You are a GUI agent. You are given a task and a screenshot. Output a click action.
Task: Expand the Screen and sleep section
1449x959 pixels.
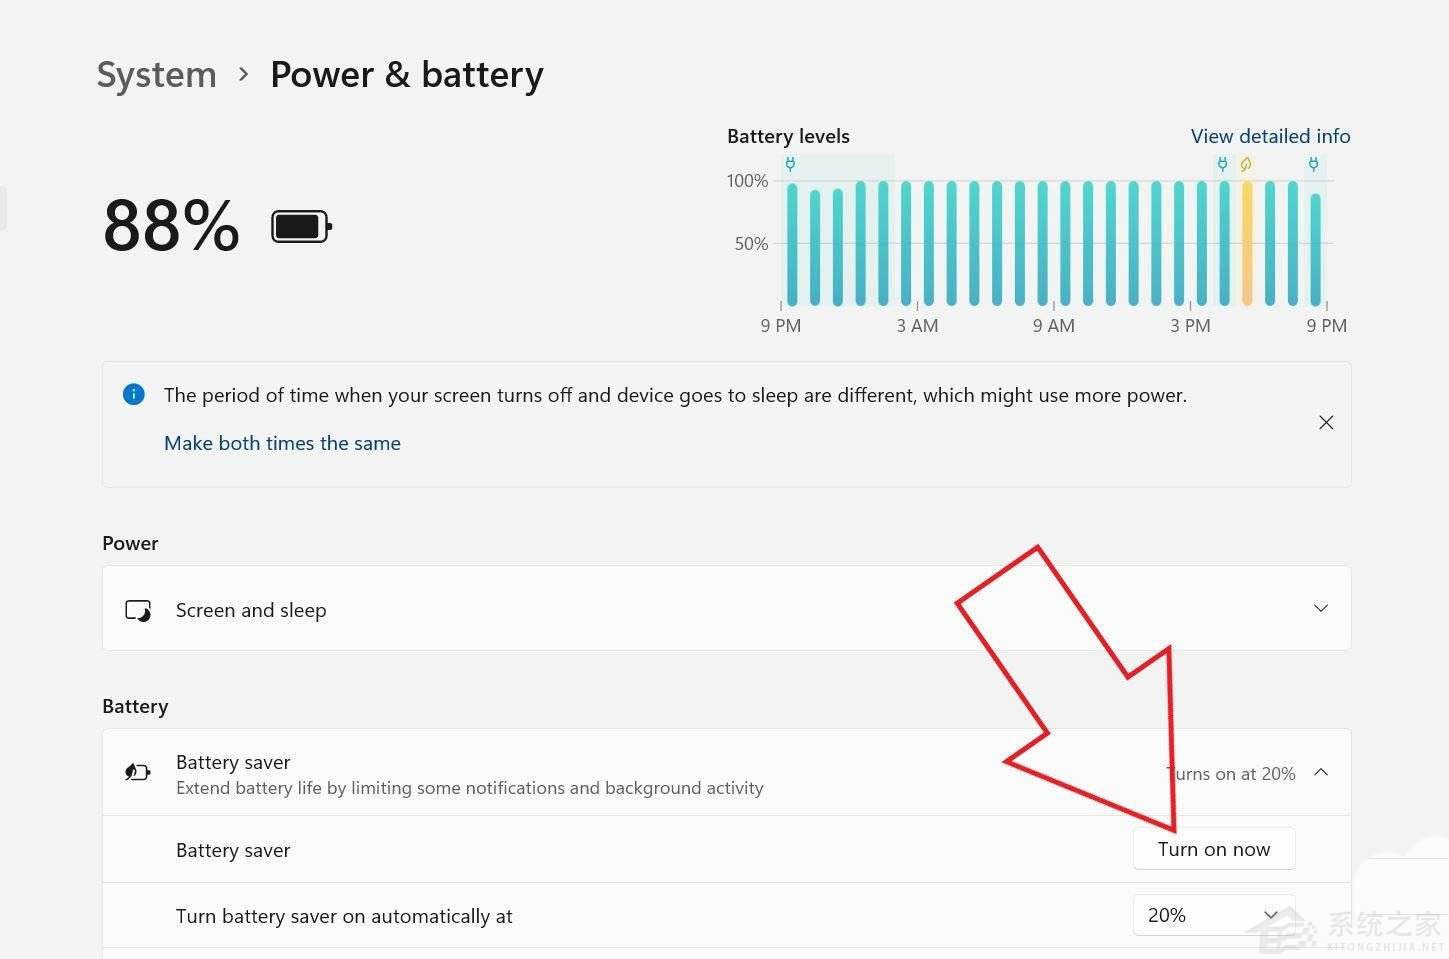(x=1320, y=608)
